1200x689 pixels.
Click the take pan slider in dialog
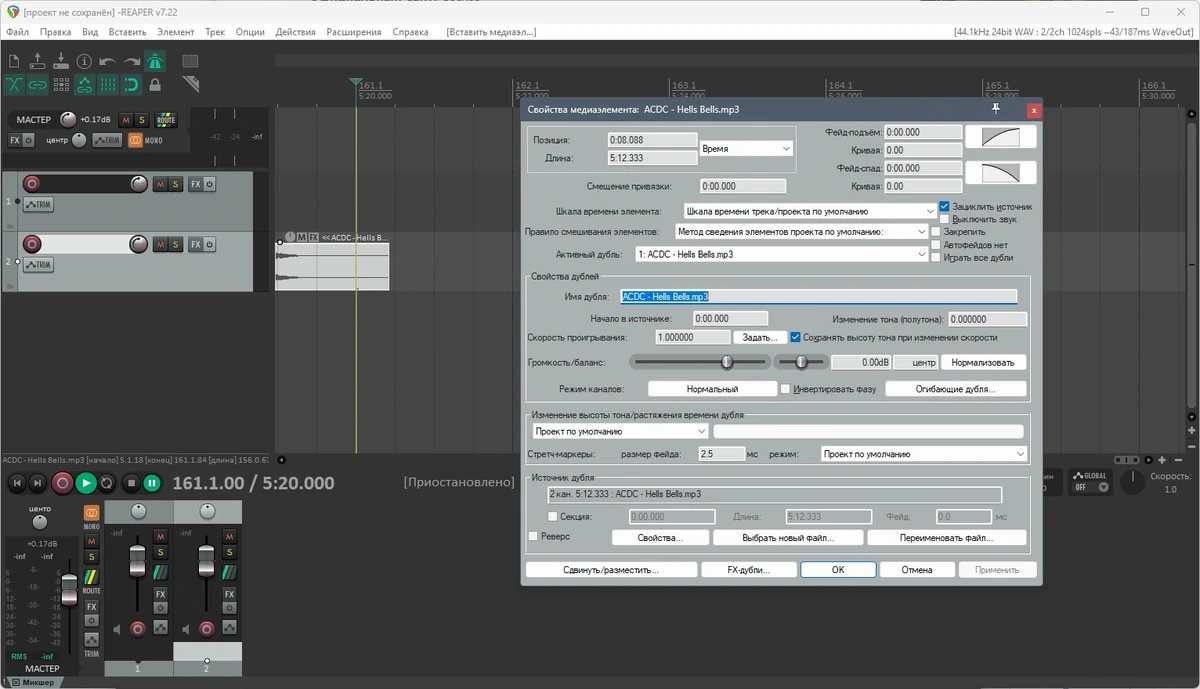click(x=800, y=362)
